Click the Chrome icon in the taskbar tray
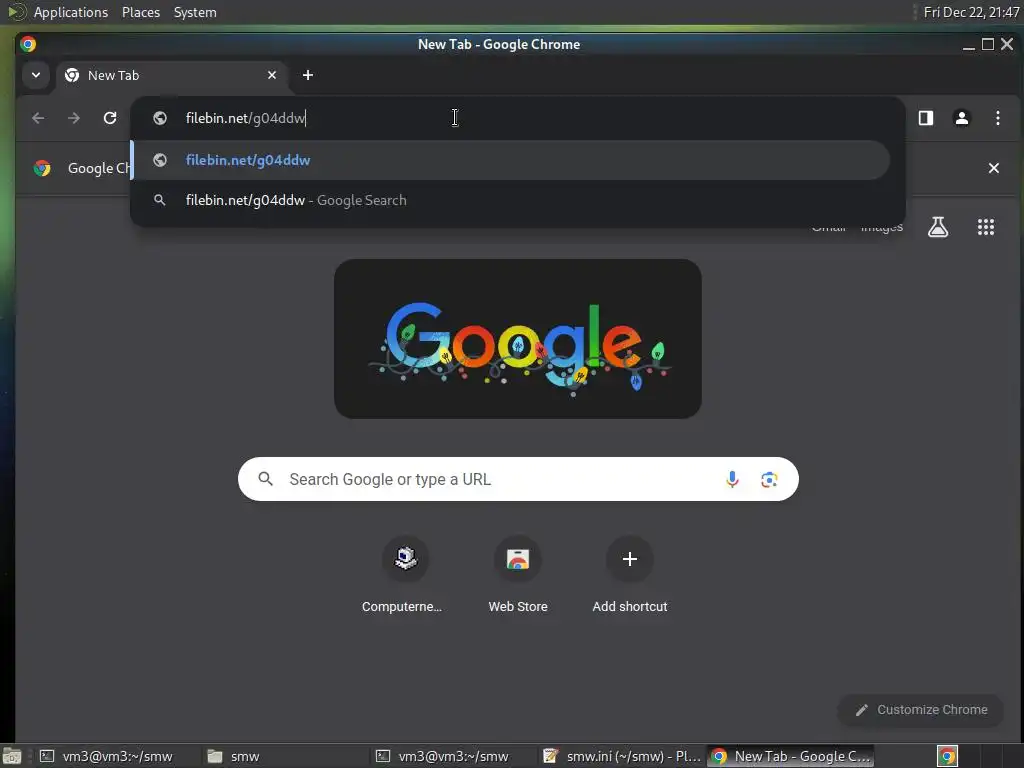The image size is (1024, 768). 947,756
